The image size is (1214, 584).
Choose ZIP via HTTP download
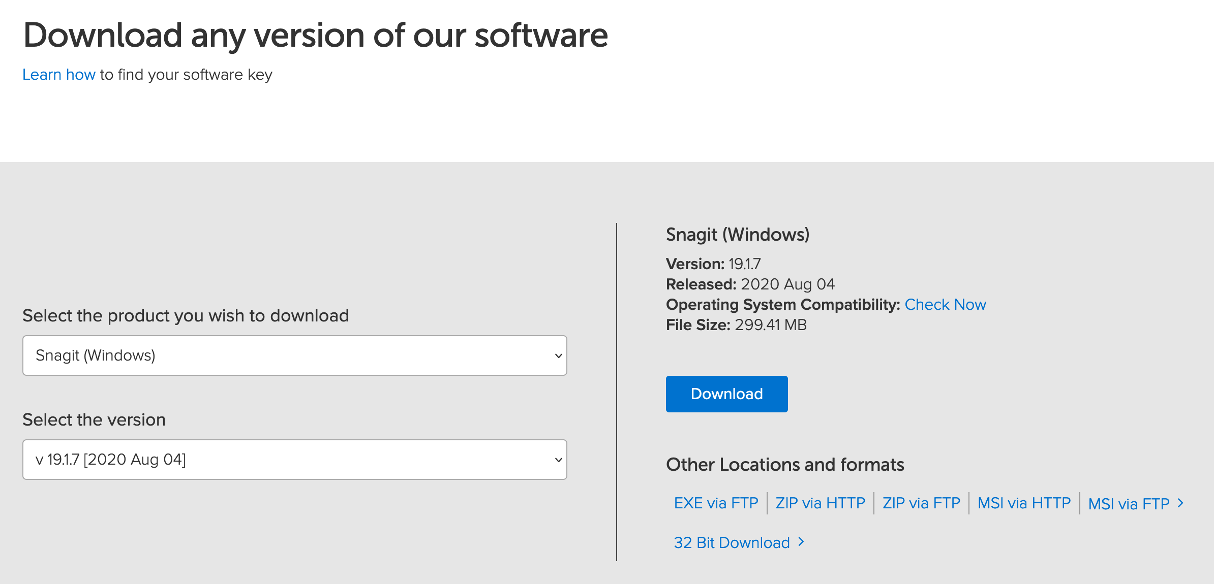(x=820, y=503)
